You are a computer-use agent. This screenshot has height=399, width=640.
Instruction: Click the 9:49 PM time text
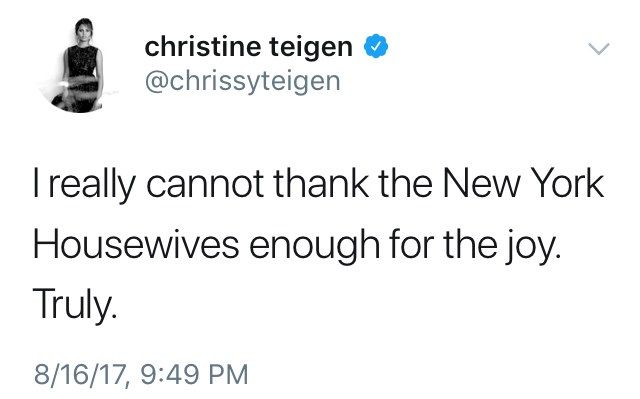pyautogui.click(x=195, y=374)
